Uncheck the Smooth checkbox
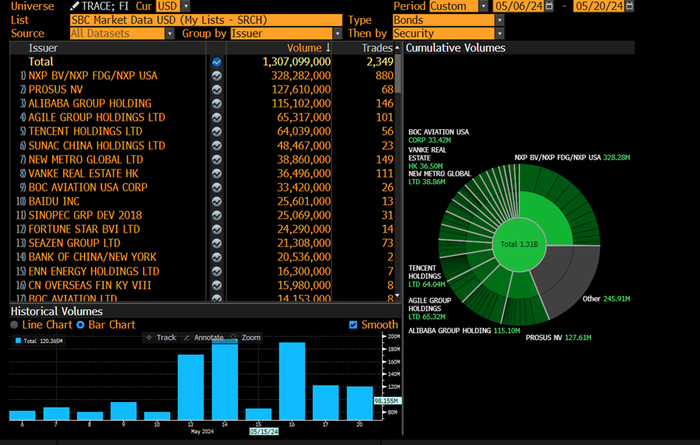The width and height of the screenshot is (700, 445). 353,325
